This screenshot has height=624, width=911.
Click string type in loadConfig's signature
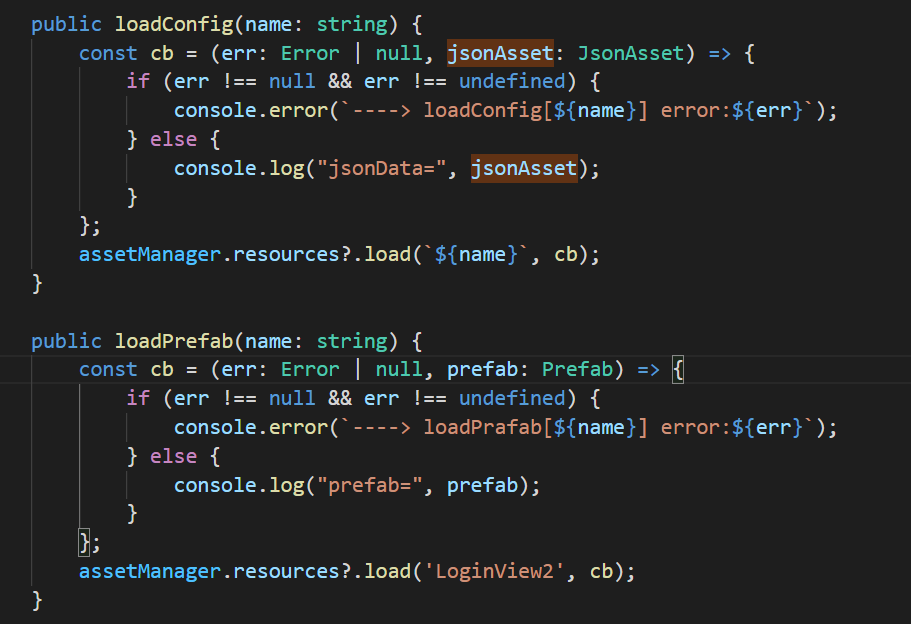pos(352,24)
